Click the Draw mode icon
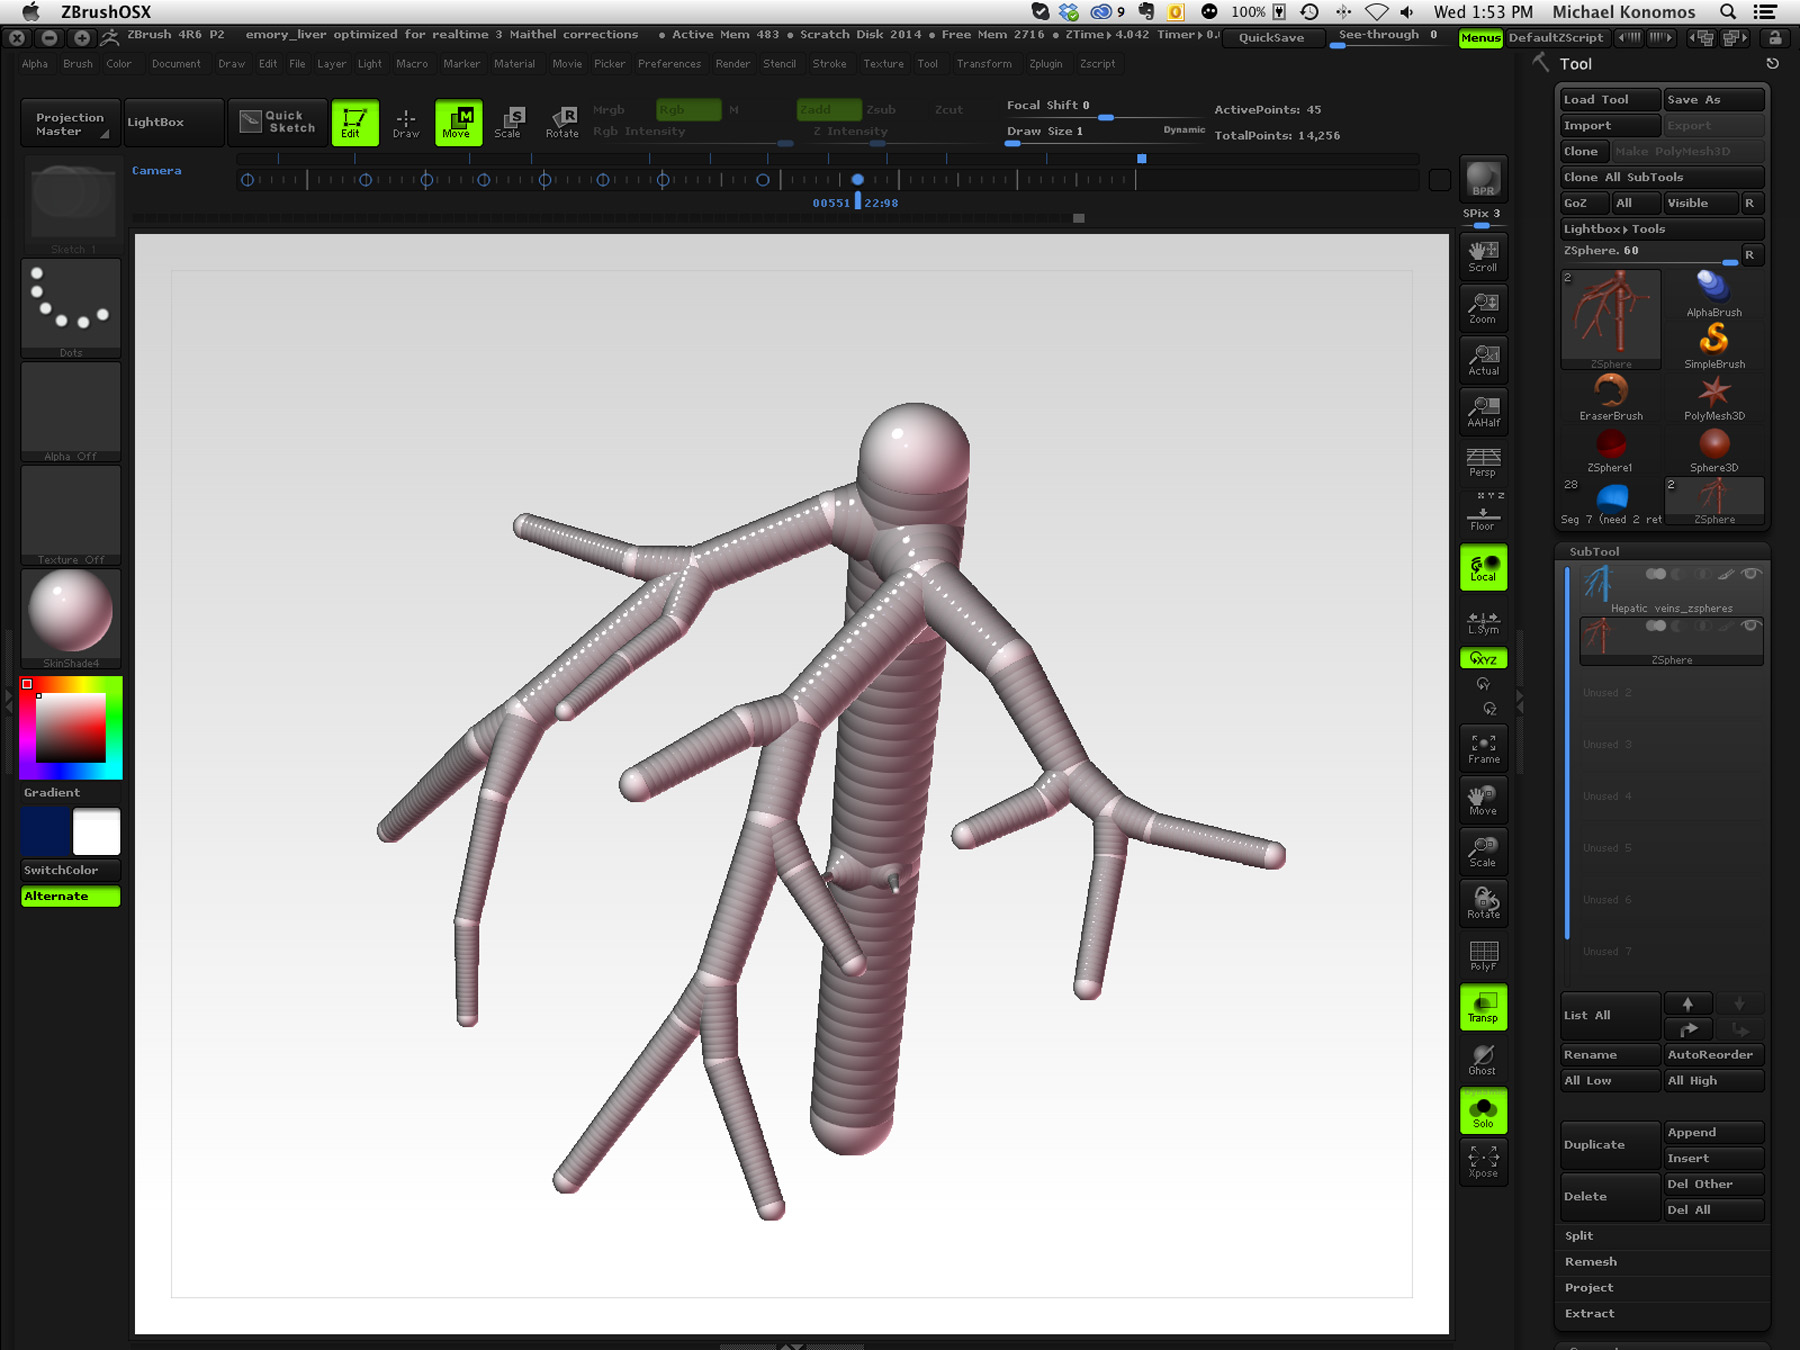1800x1350 pixels. pyautogui.click(x=406, y=122)
